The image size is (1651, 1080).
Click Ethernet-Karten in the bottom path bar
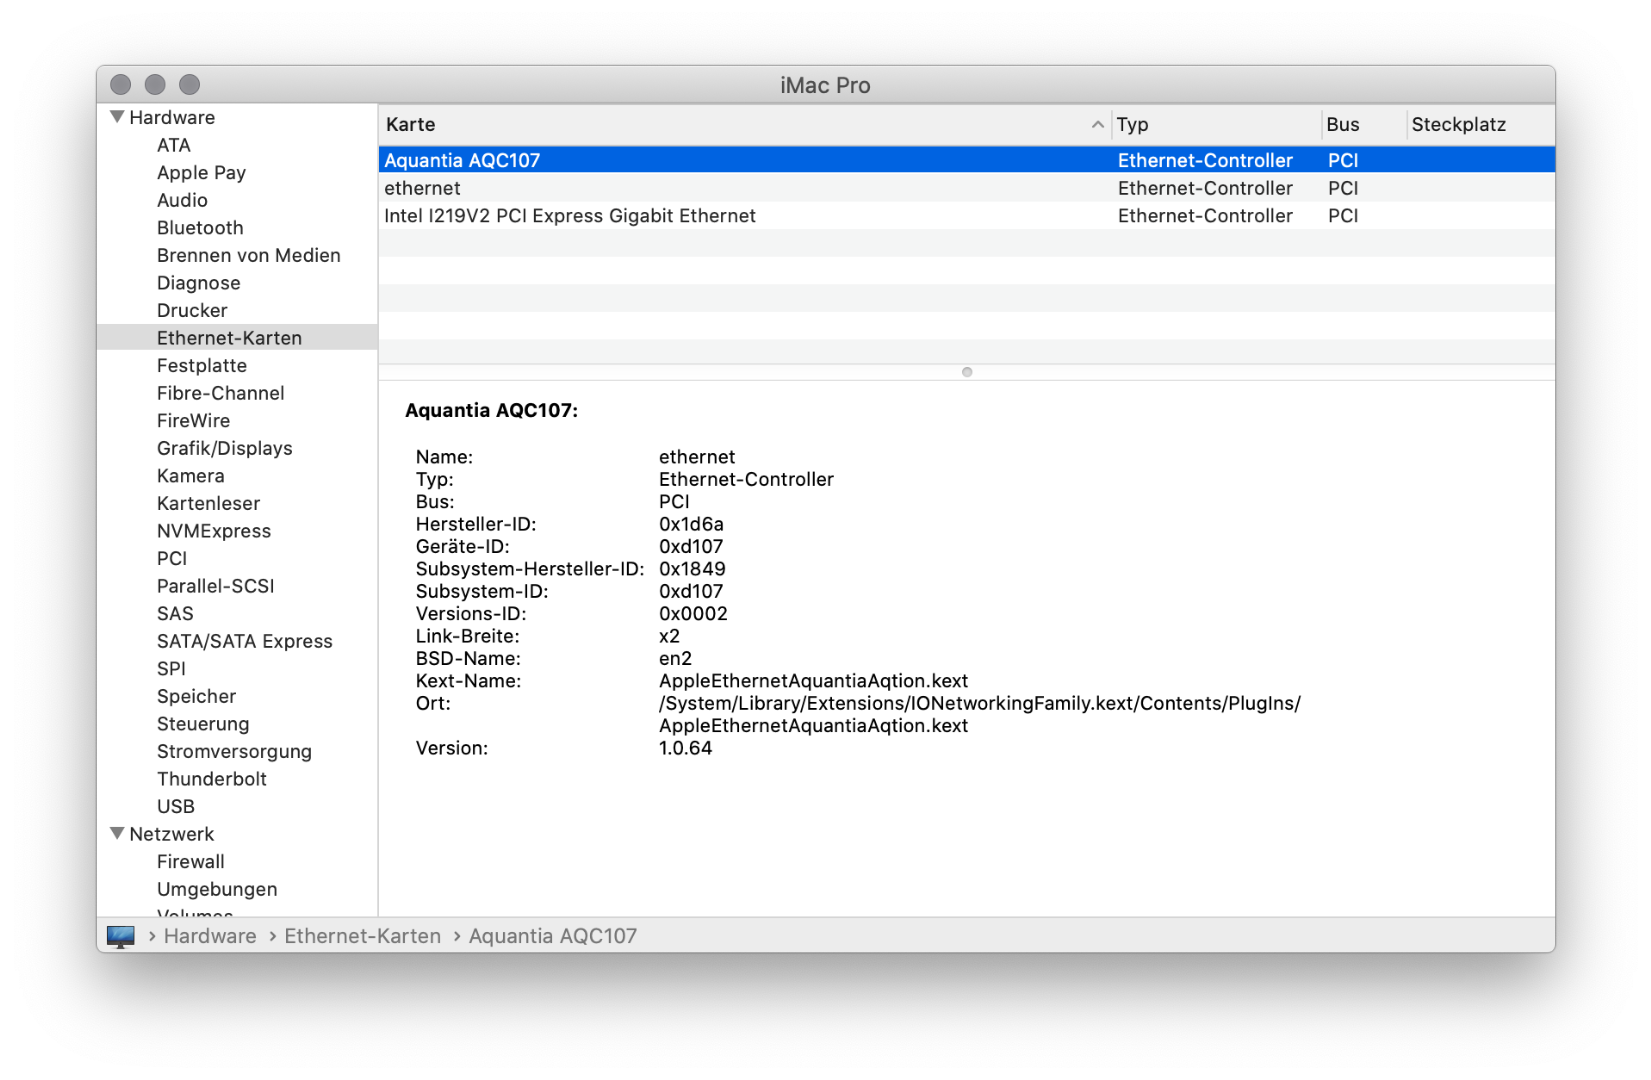coord(362,936)
